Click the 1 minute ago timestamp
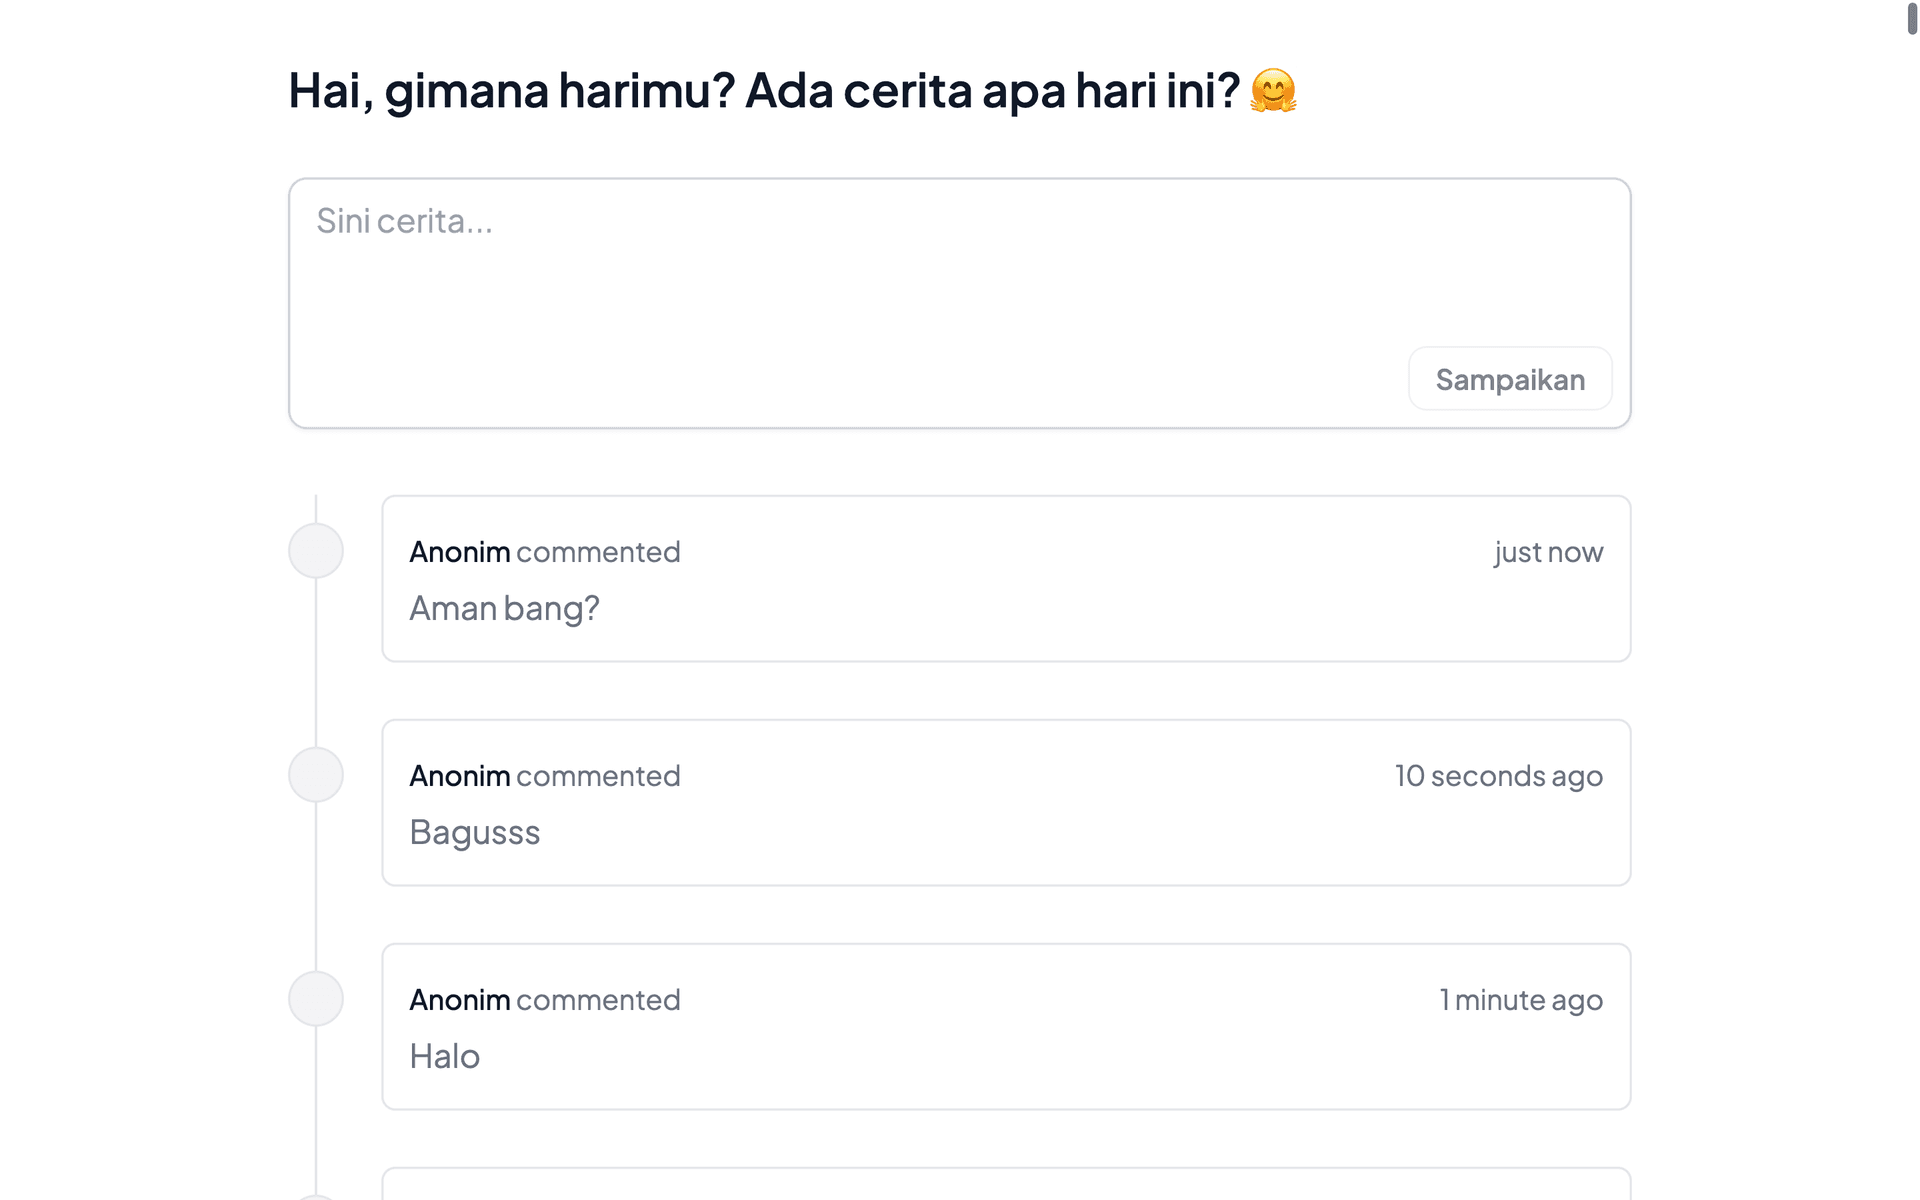The height and width of the screenshot is (1200, 1920). pos(1521,999)
